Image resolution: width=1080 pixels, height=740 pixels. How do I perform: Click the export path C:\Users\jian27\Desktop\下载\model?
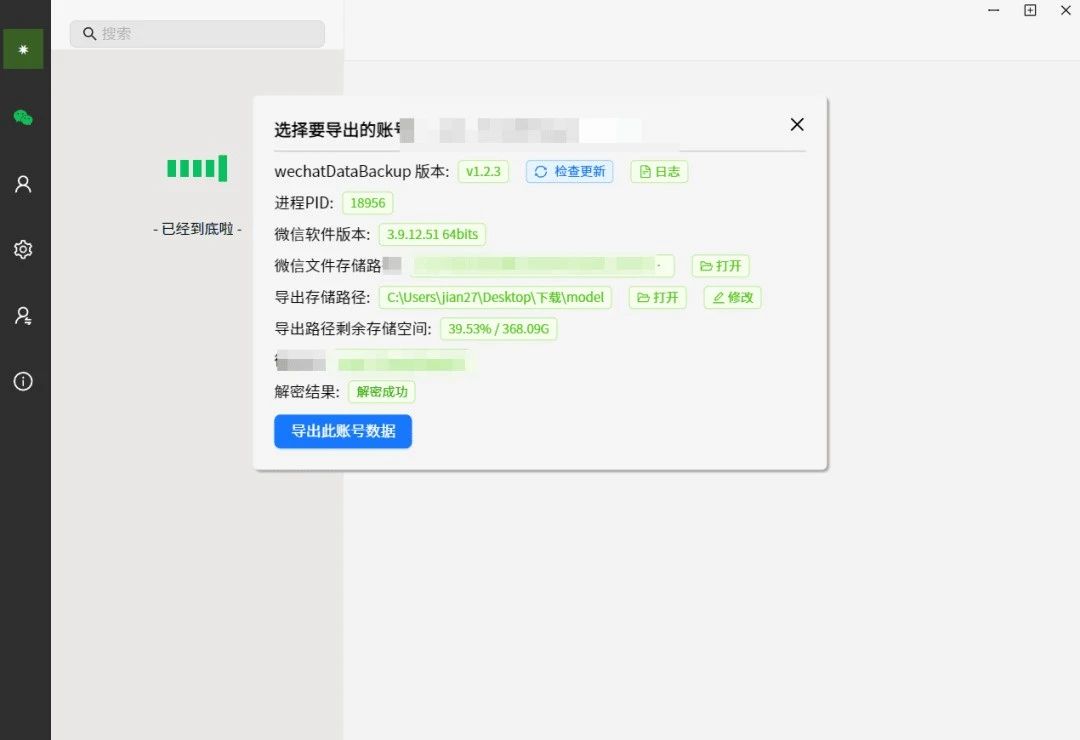point(495,298)
